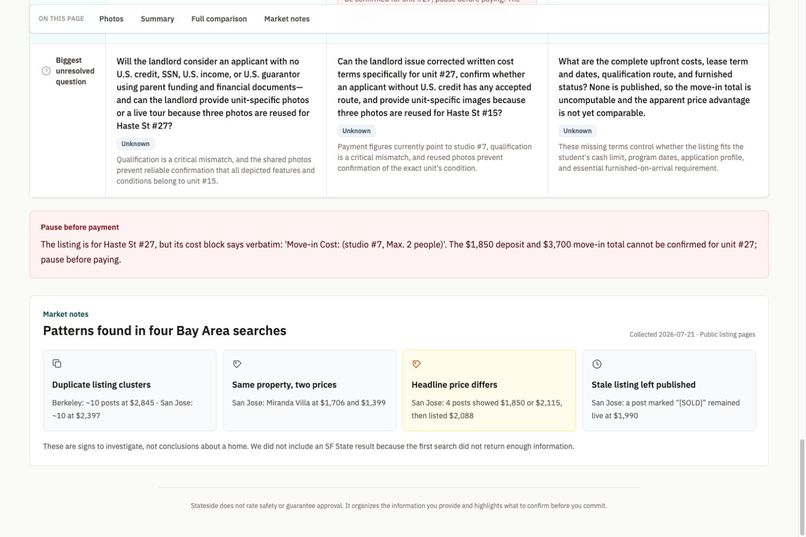Select the Same property, two prices heading

284,384
